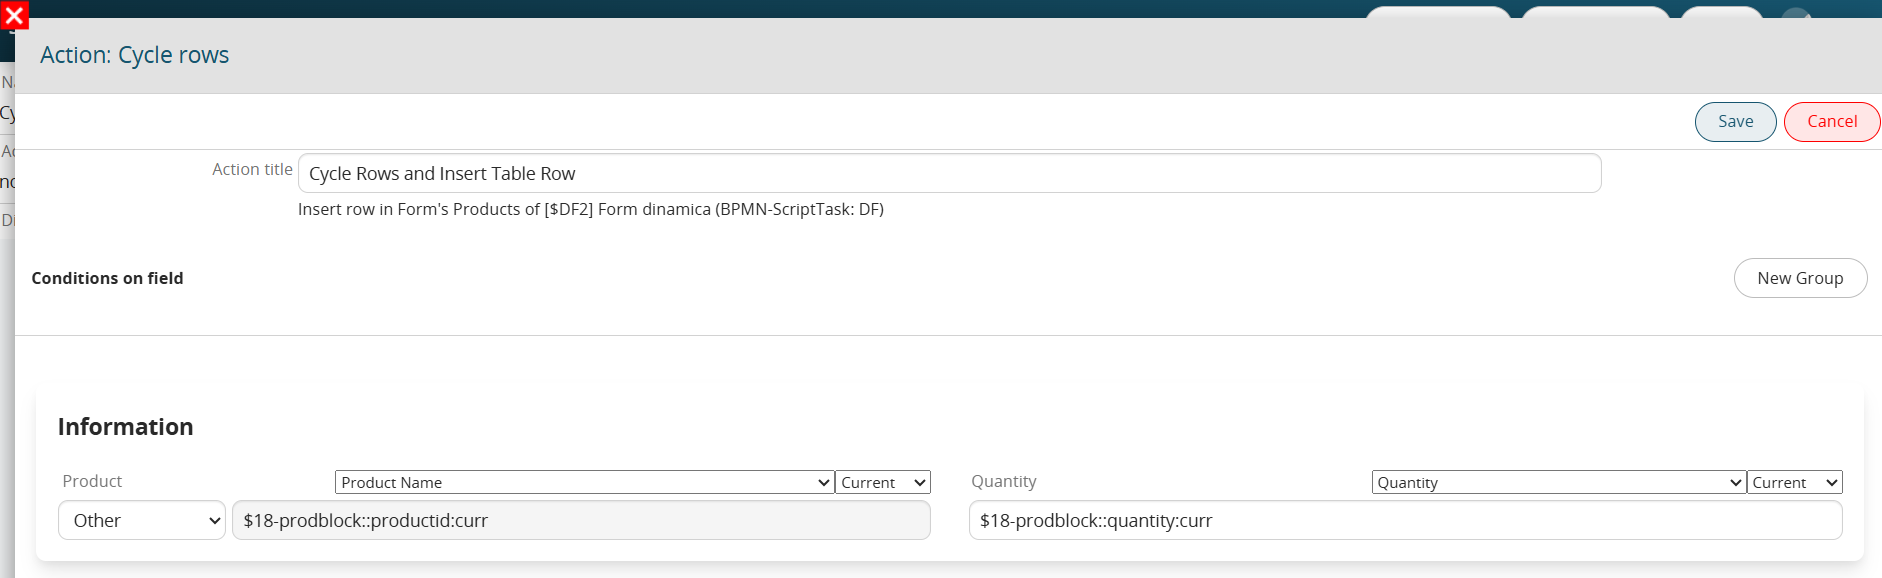The image size is (1882, 578).
Task: Select the 'Insert row in Form's Products' description text
Action: click(591, 209)
